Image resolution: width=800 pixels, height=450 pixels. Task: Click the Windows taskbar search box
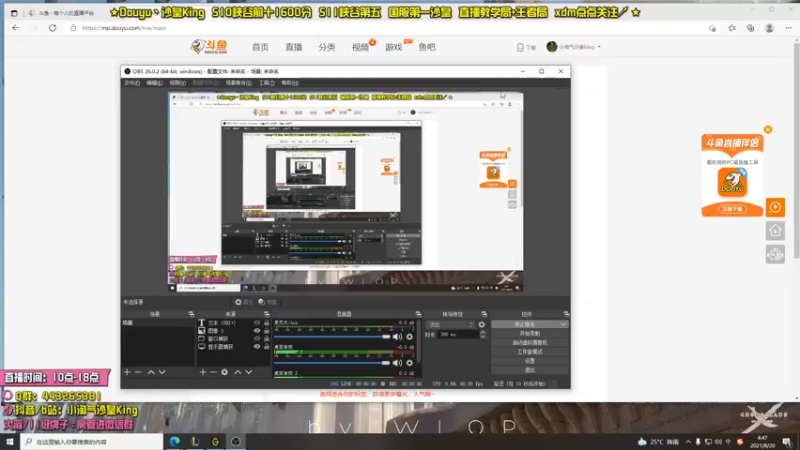[x=92, y=442]
